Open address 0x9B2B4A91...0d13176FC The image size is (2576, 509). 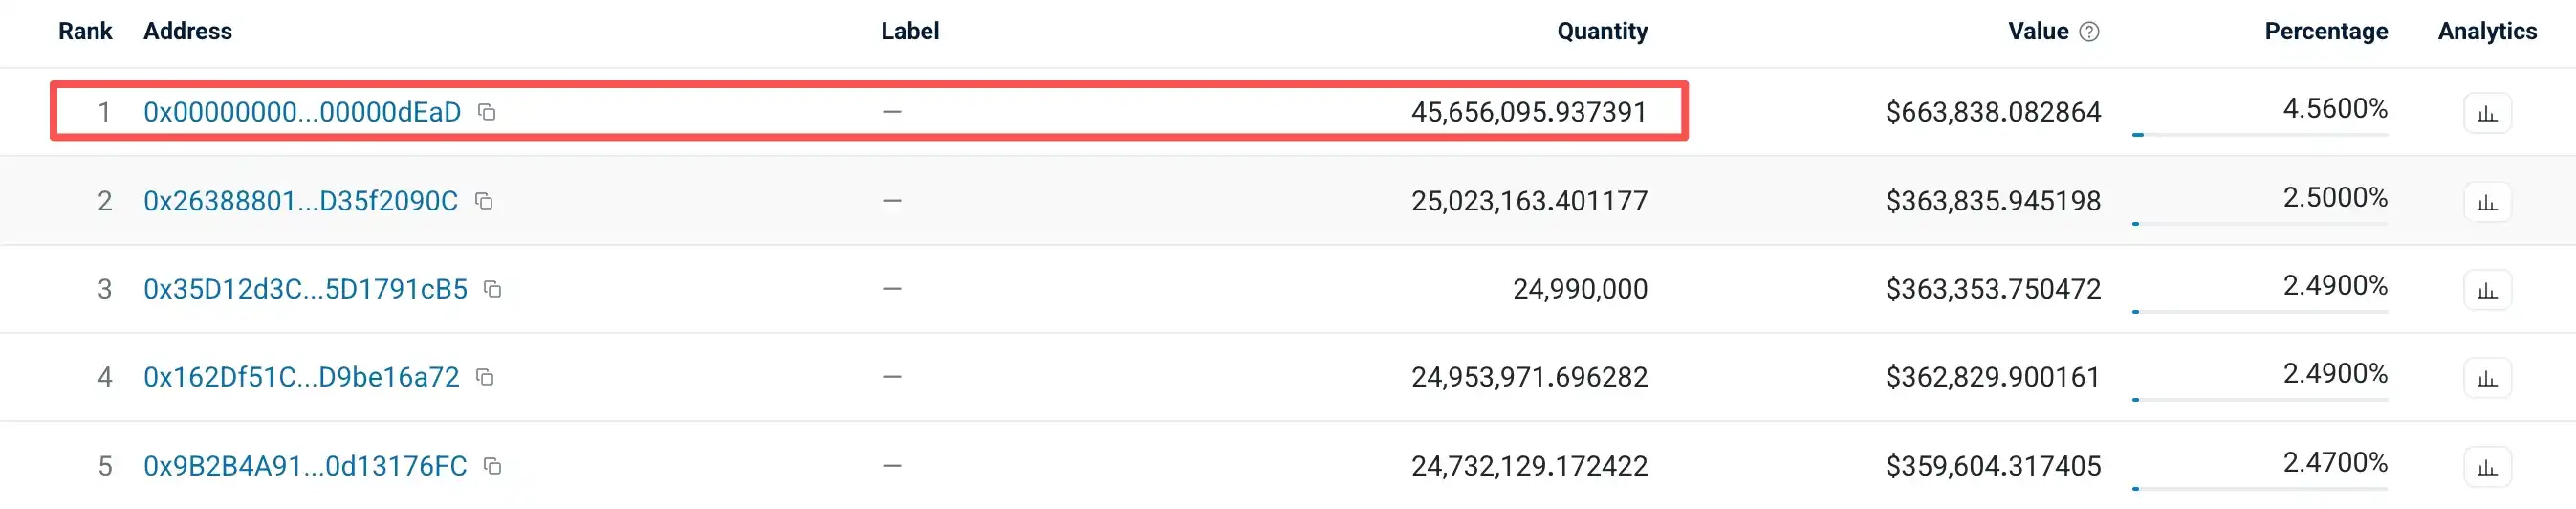[x=305, y=466]
